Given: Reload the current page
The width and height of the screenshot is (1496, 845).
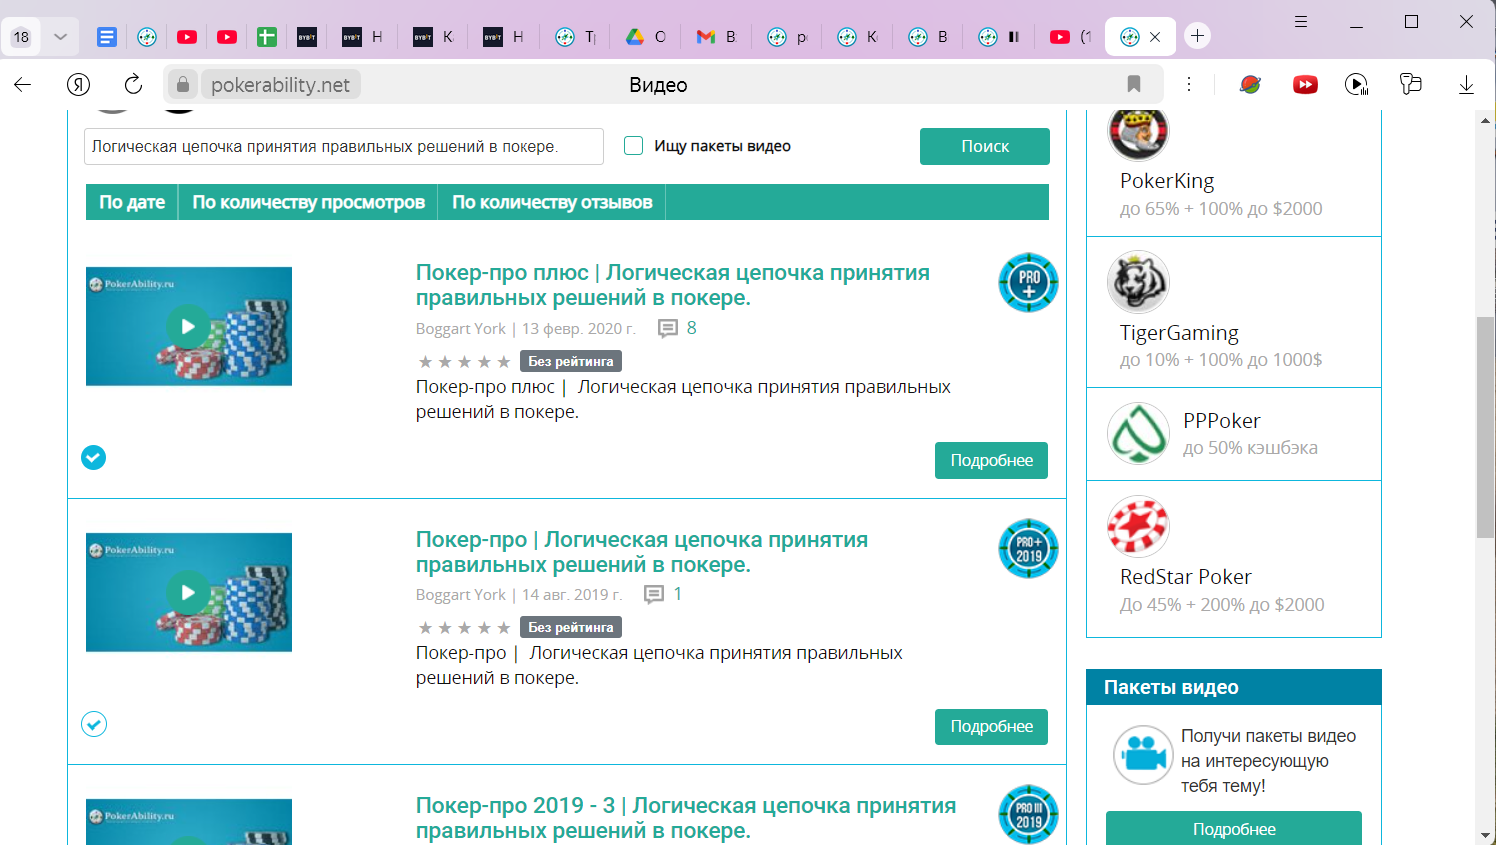Looking at the screenshot, I should pyautogui.click(x=133, y=85).
